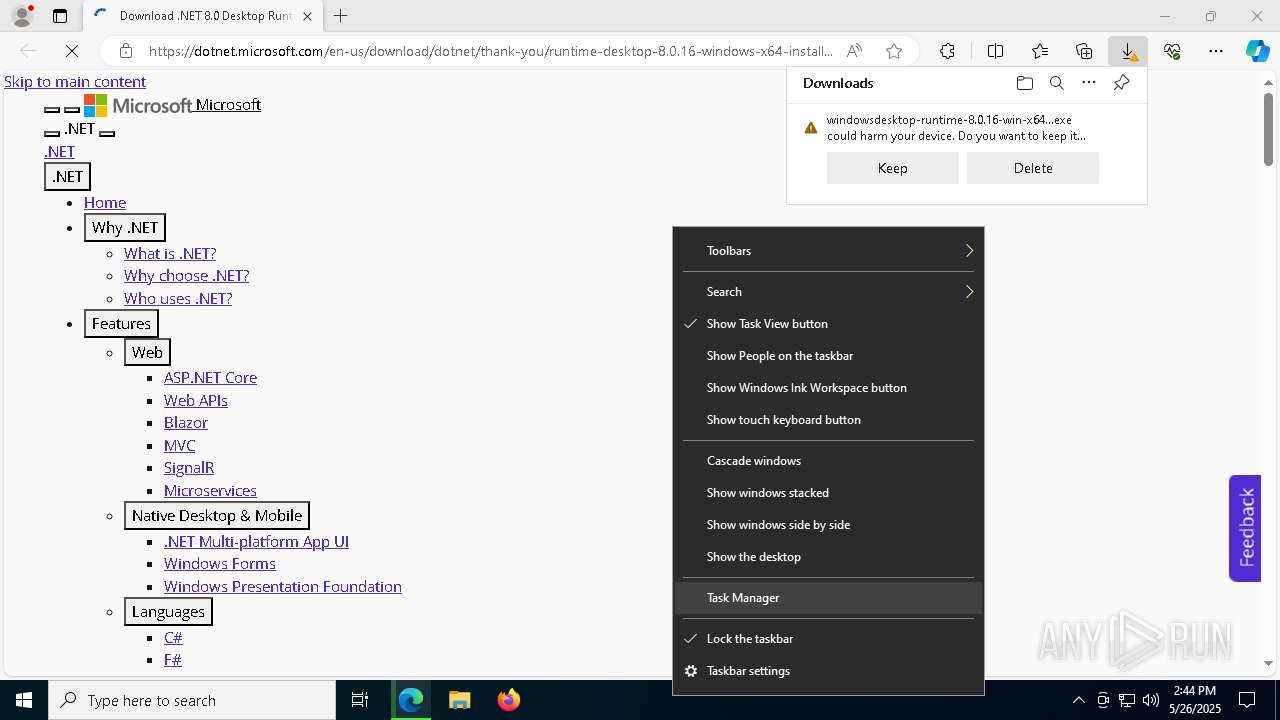Open the Extensions puzzle icon
The image size is (1280, 720).
(x=947, y=51)
